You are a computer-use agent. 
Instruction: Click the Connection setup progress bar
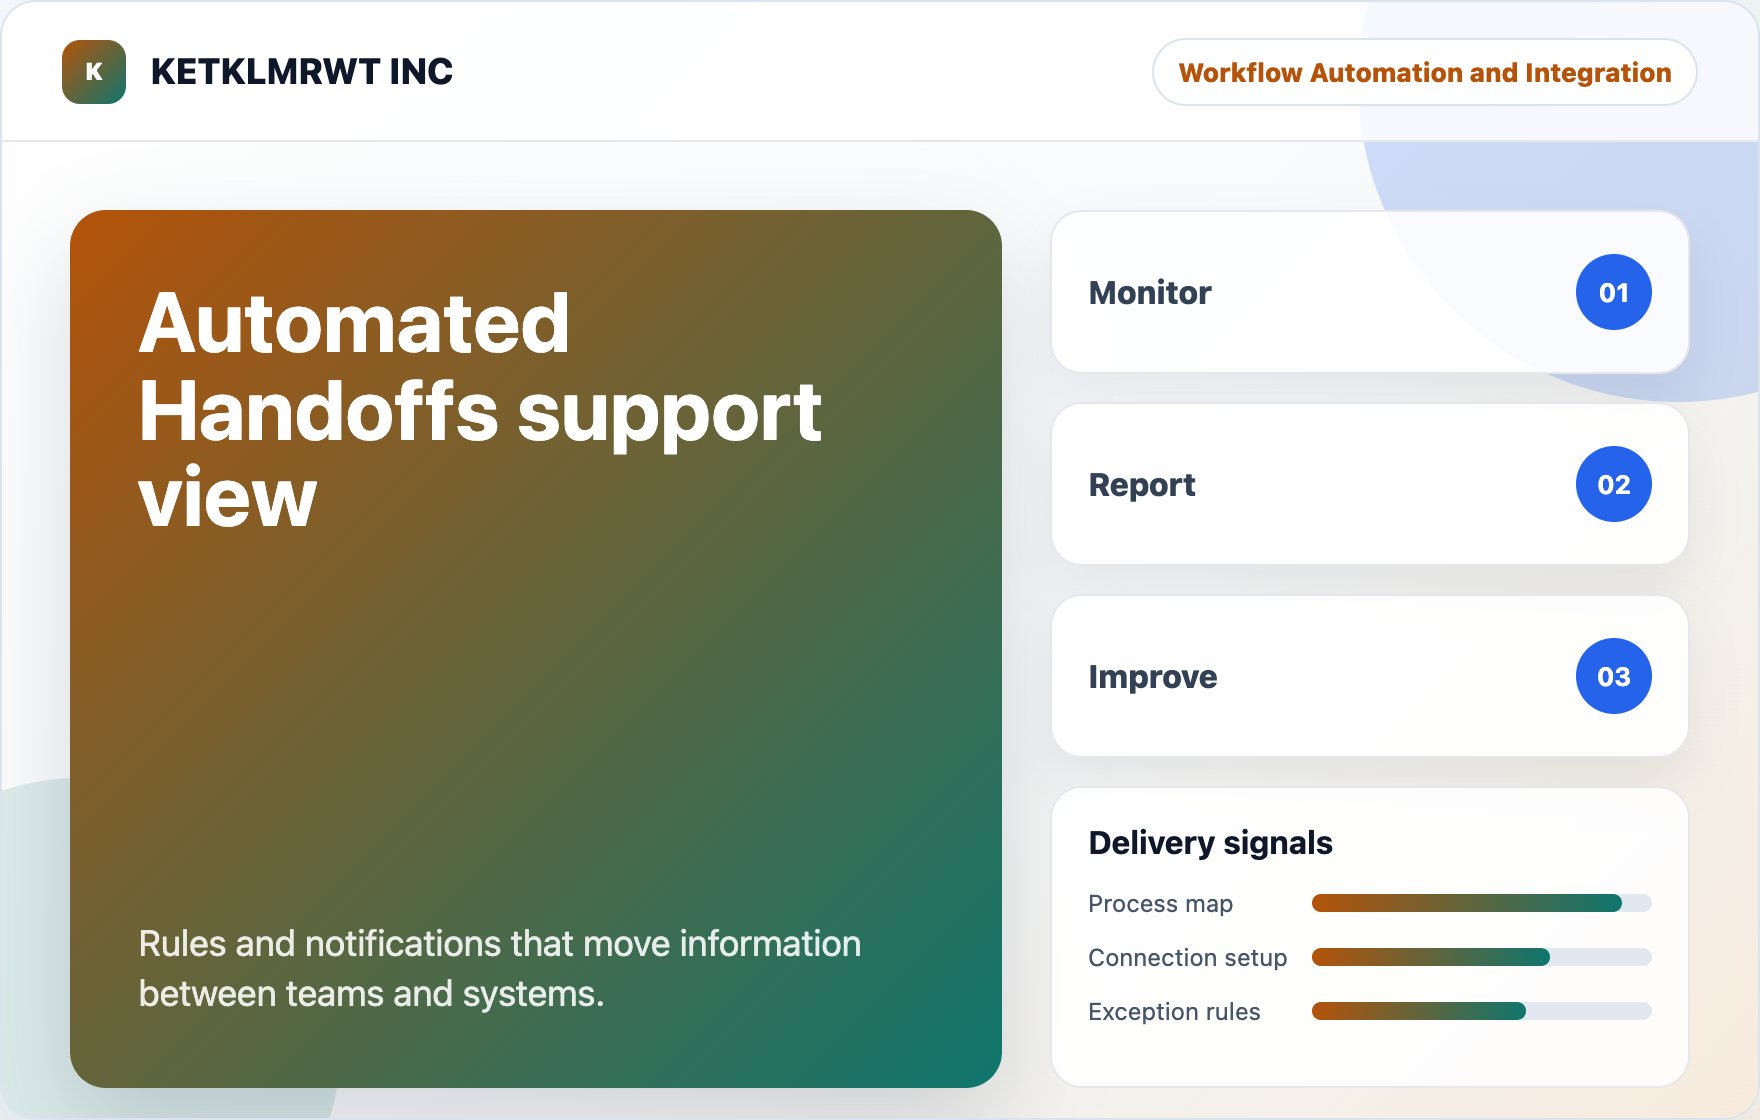coord(1482,957)
